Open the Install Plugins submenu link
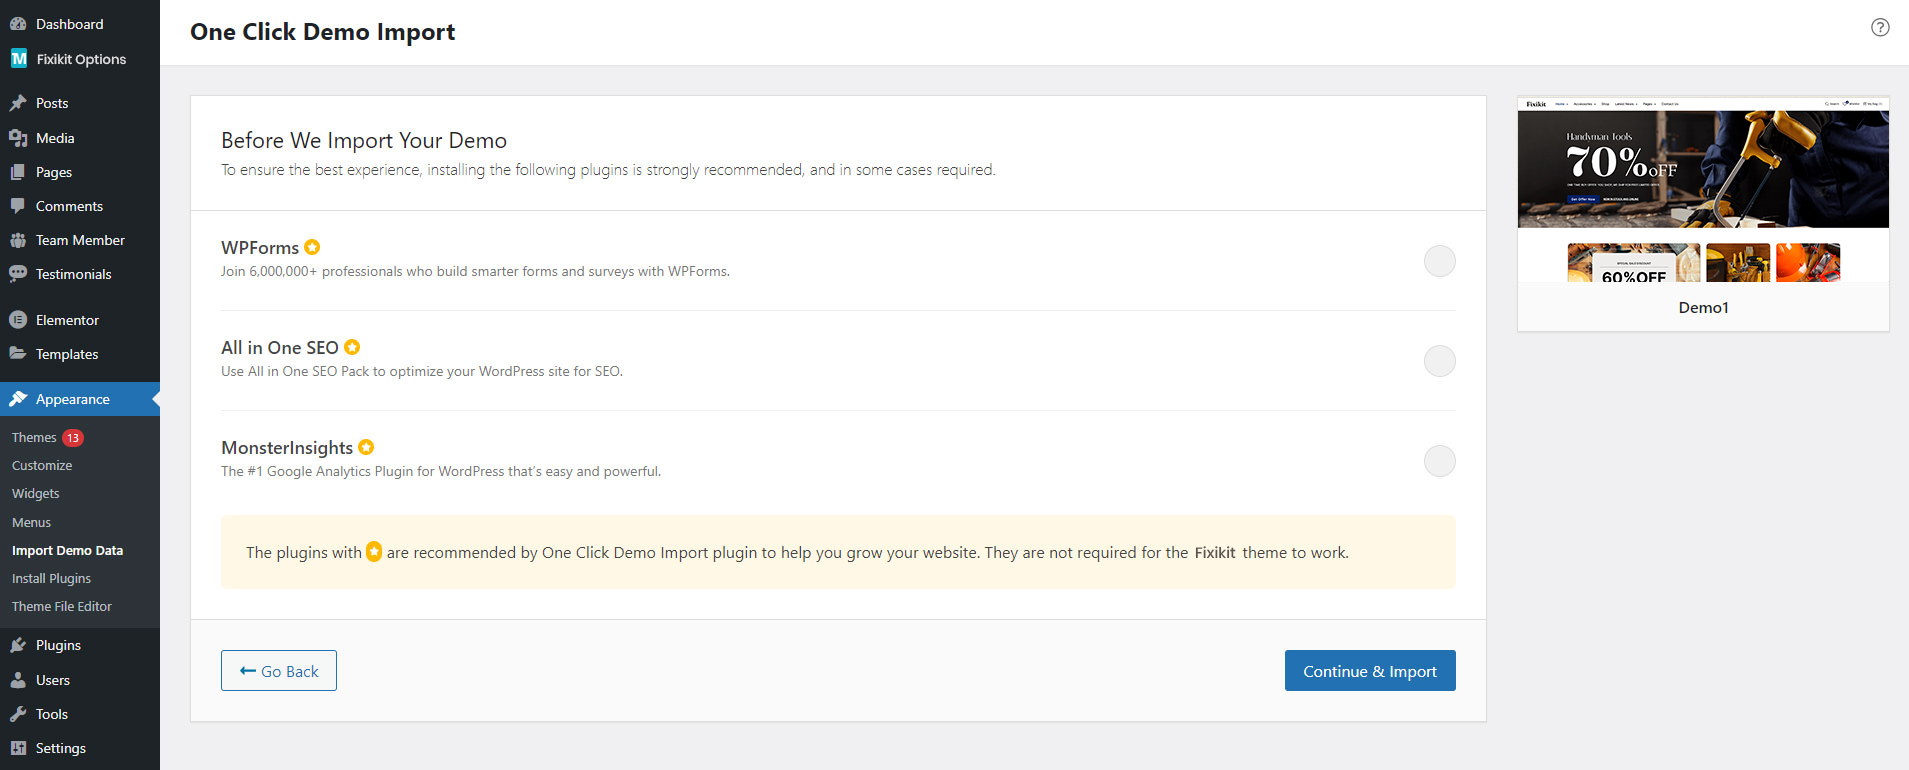 tap(51, 579)
